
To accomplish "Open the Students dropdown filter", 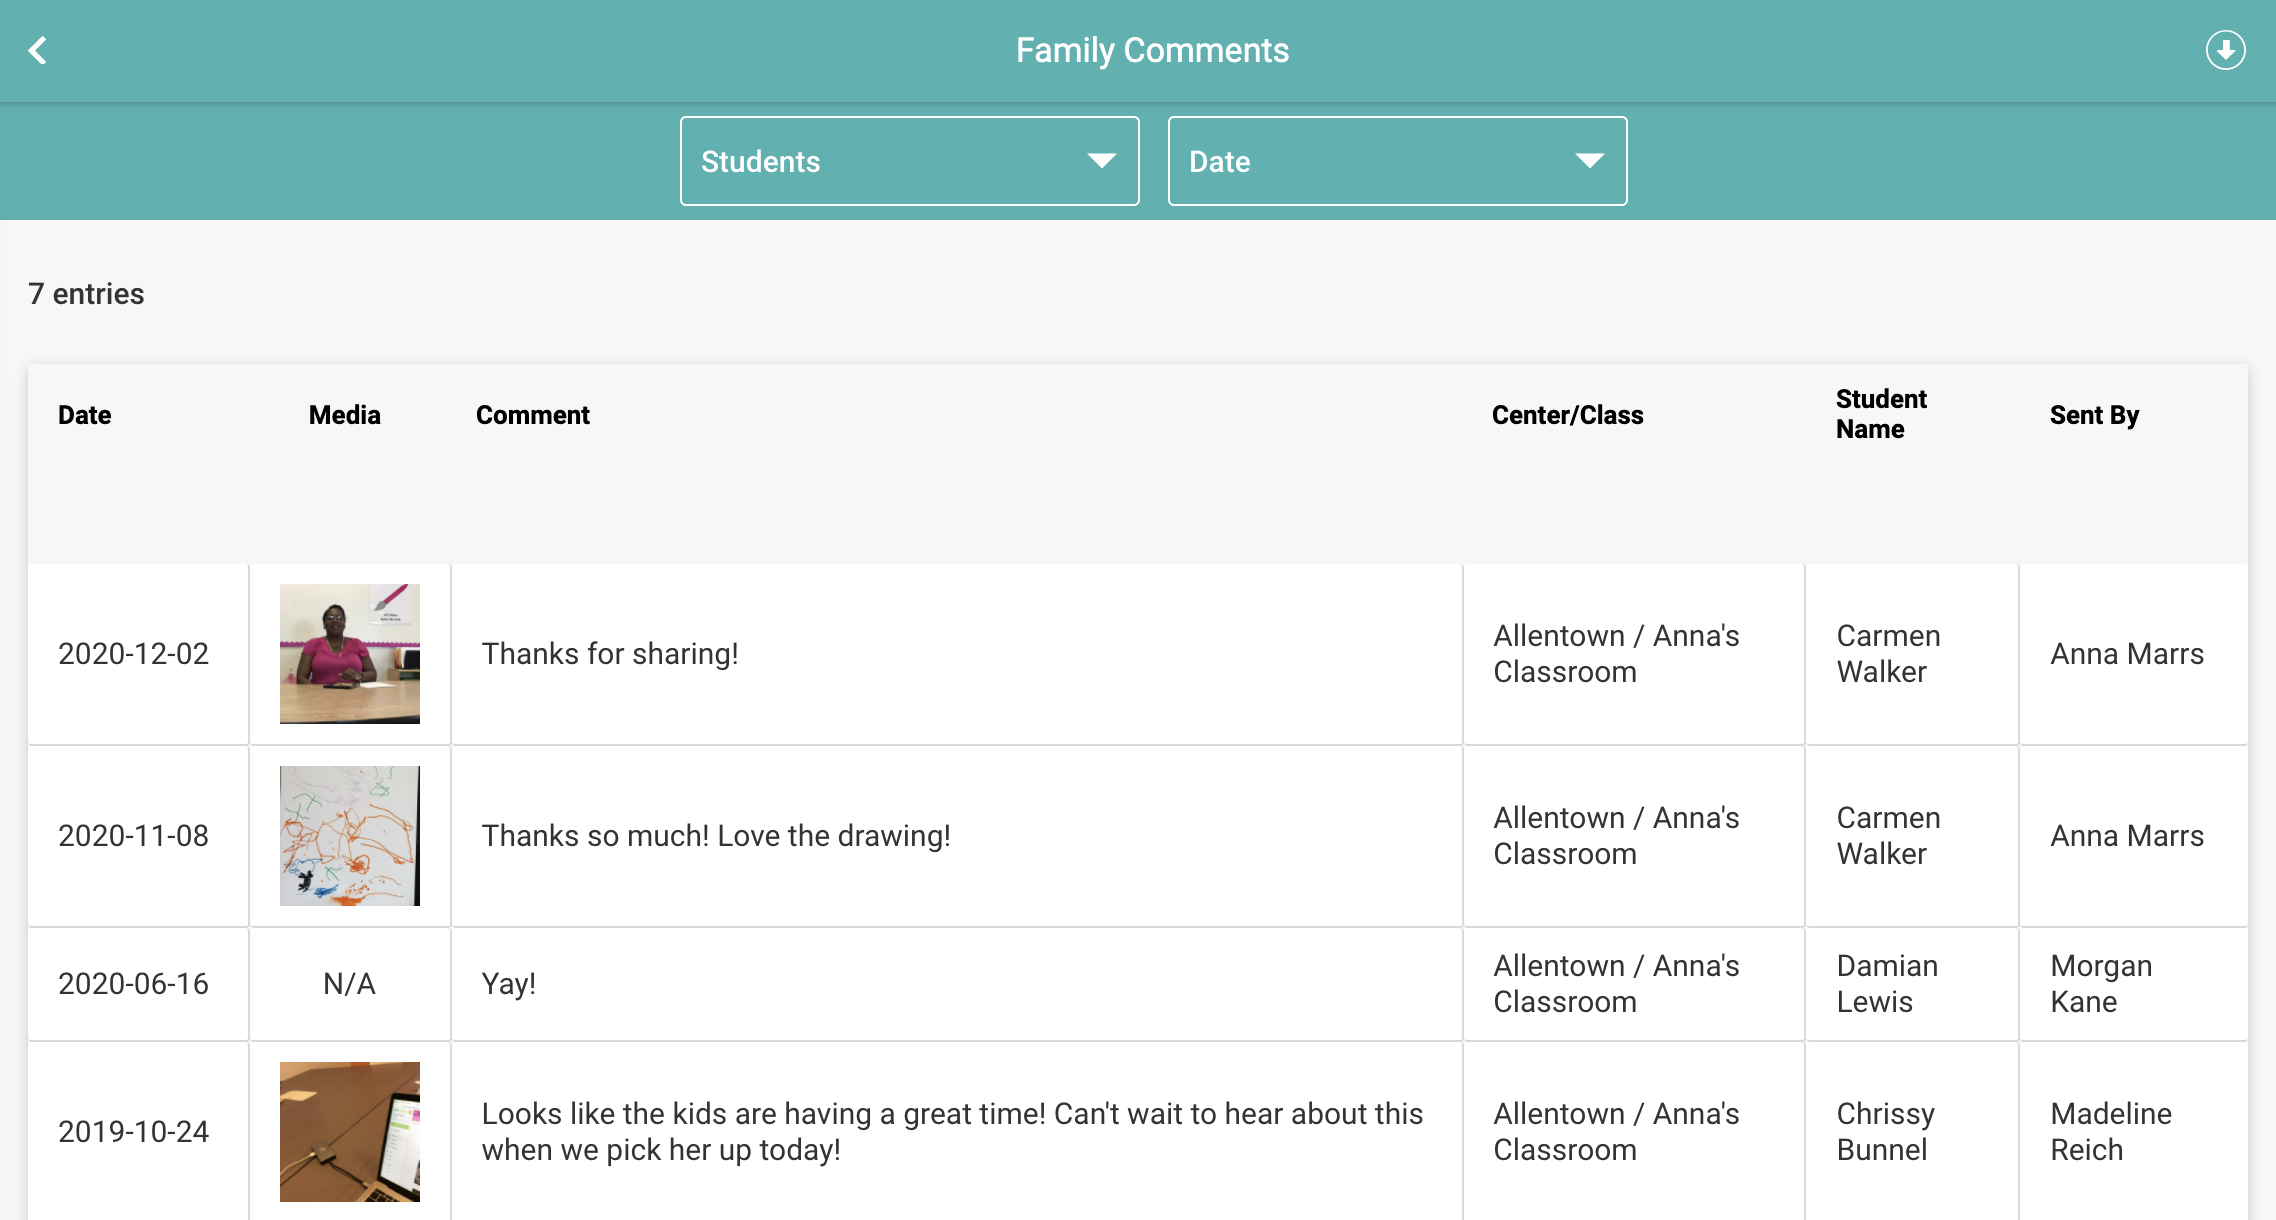I will coord(909,161).
